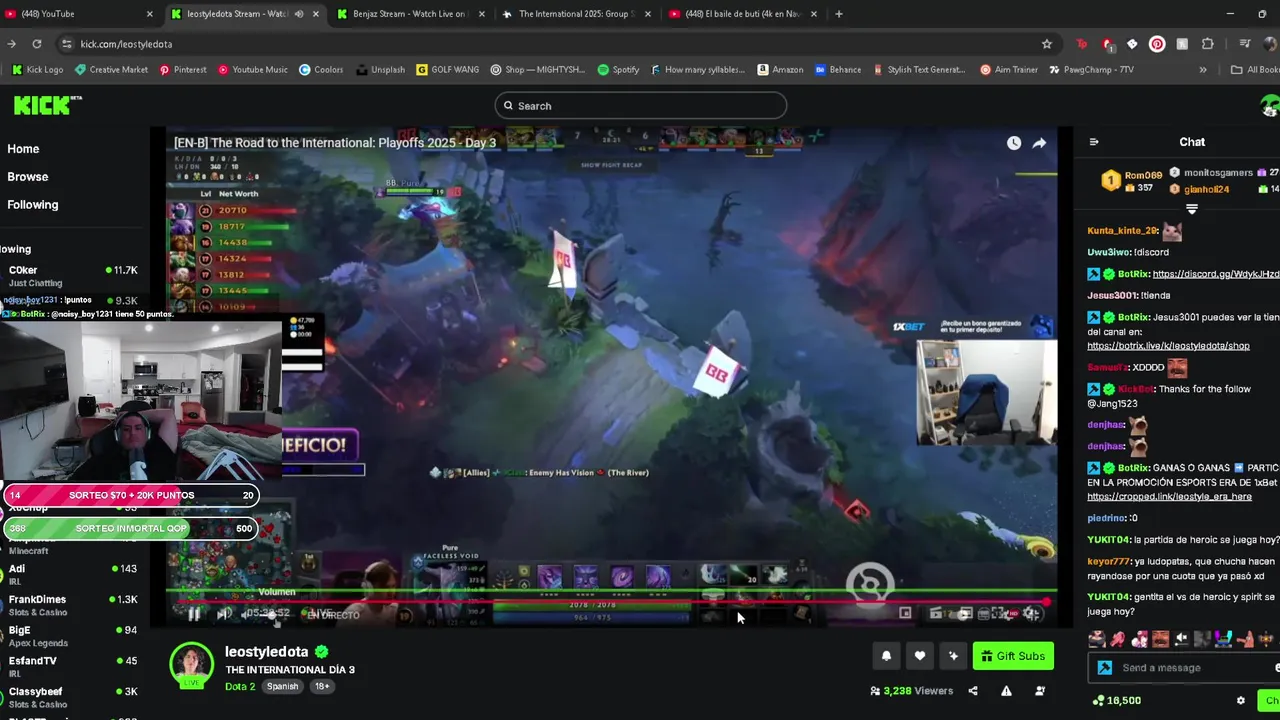Screen dimensions: 1280x720
Task: Click user icon right of warning triangle
Action: (x=1040, y=691)
